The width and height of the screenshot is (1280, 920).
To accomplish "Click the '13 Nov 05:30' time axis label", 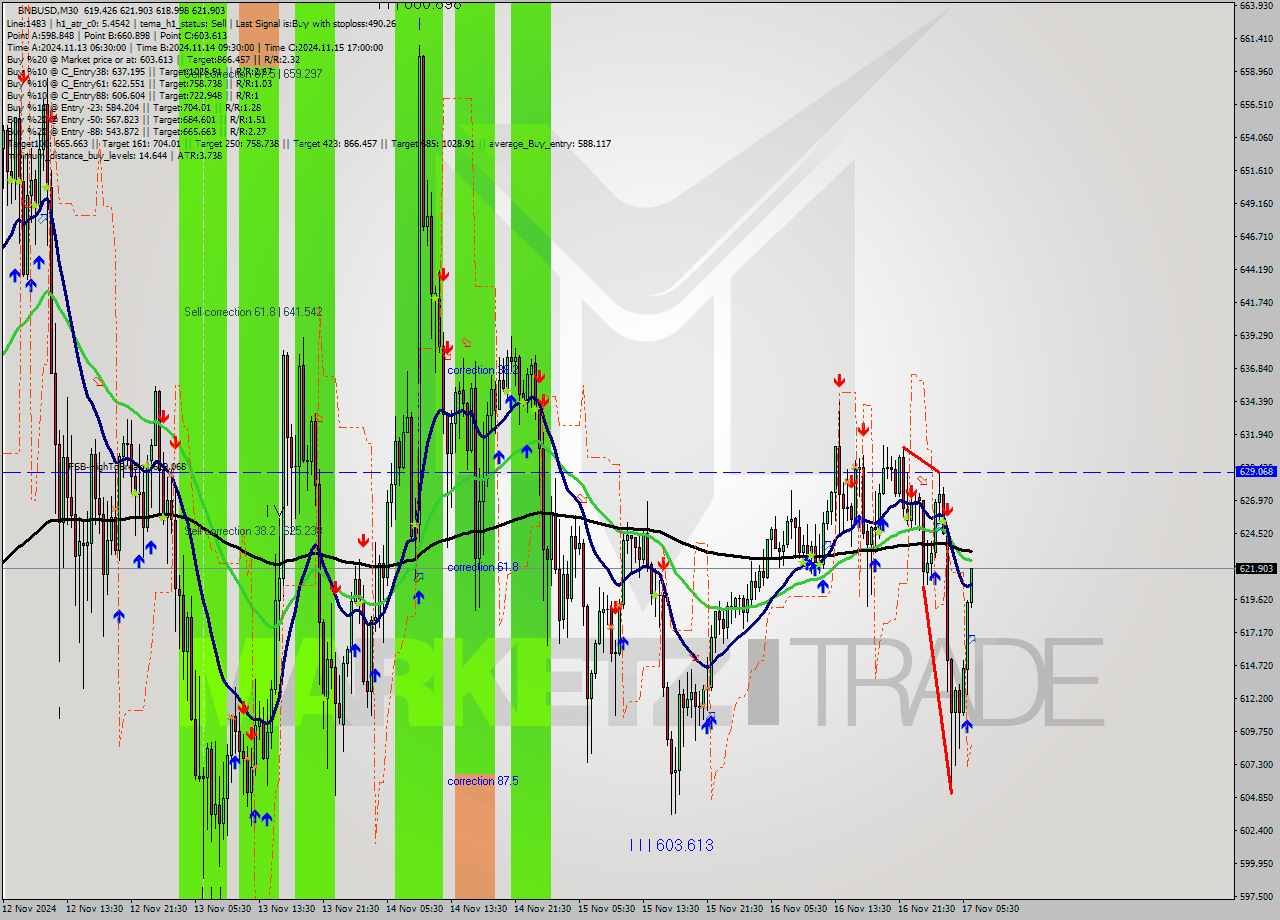I will [x=222, y=909].
